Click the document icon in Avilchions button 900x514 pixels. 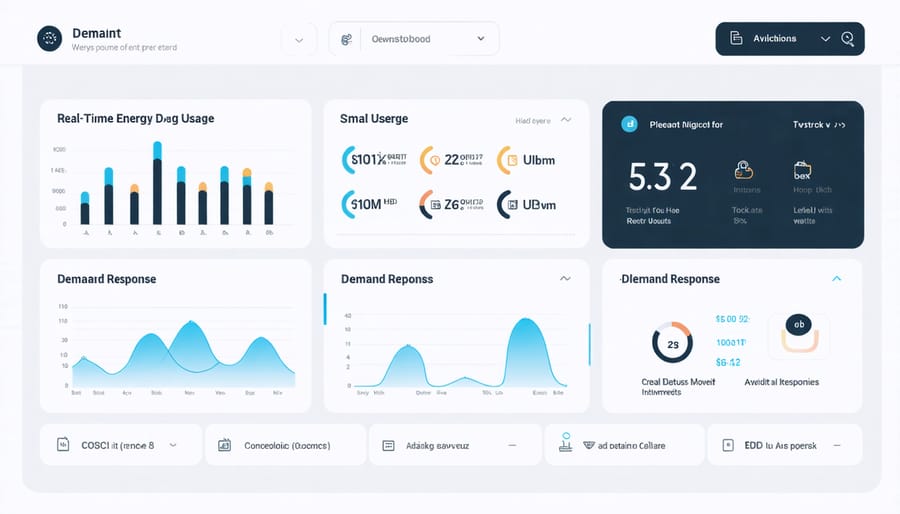[736, 38]
